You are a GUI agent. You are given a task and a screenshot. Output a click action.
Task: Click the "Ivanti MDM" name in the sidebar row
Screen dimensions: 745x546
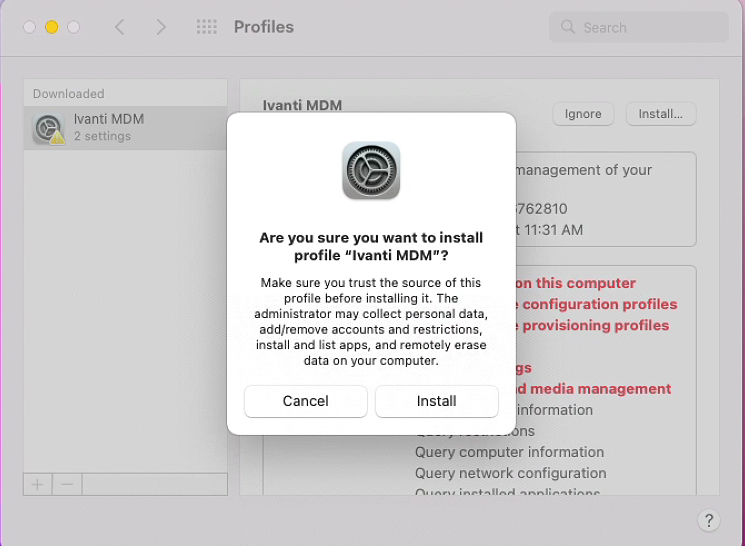(109, 119)
